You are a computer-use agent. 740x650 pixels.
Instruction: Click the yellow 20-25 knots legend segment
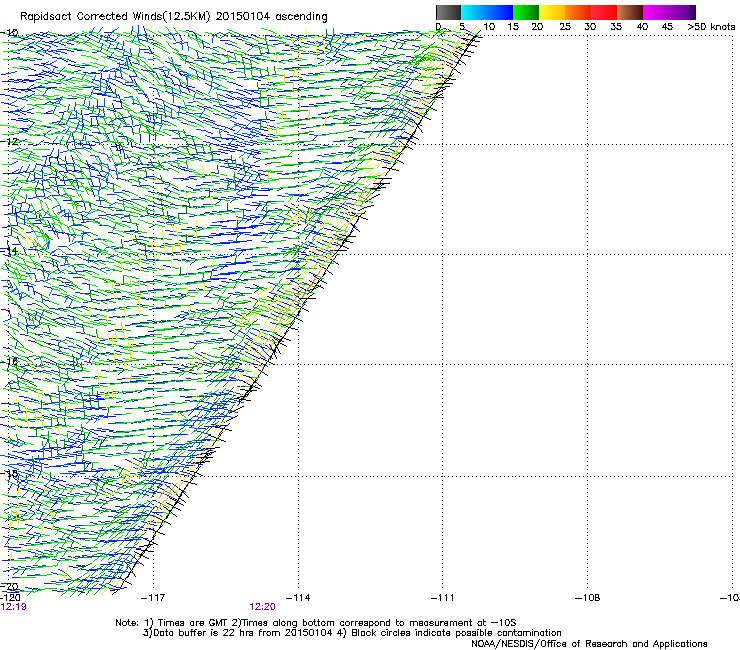552,12
